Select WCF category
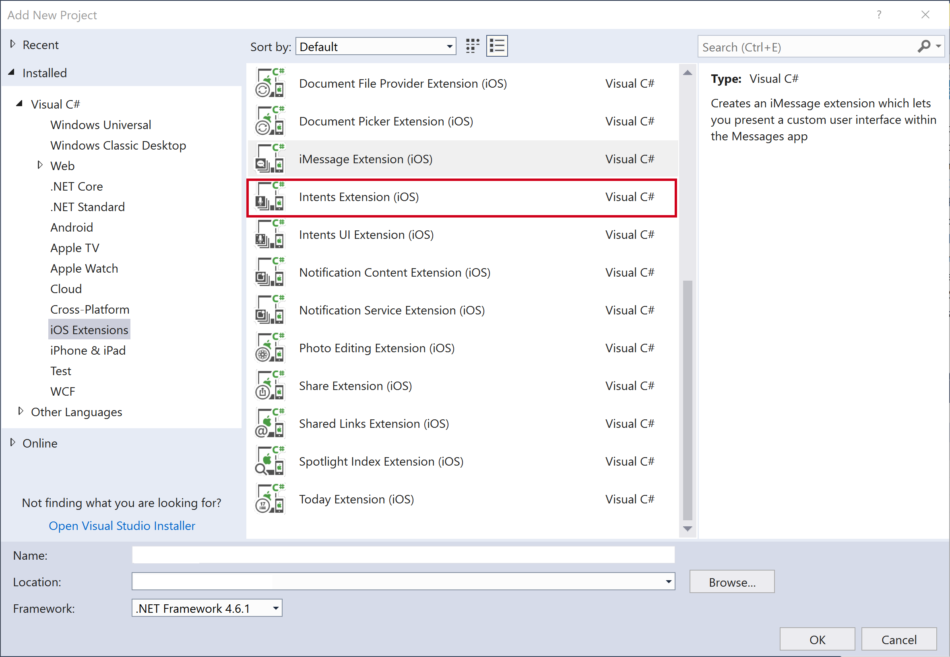The height and width of the screenshot is (657, 950). pos(62,392)
